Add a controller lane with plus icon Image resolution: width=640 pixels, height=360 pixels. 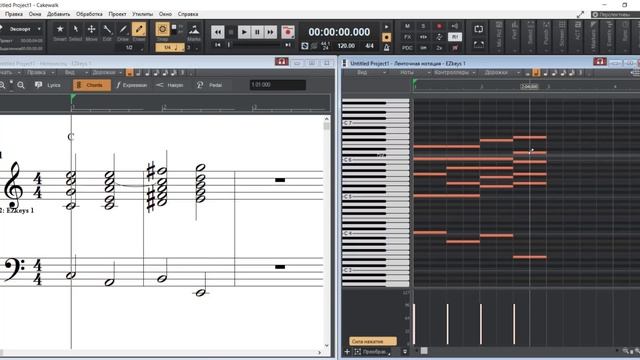click(347, 351)
